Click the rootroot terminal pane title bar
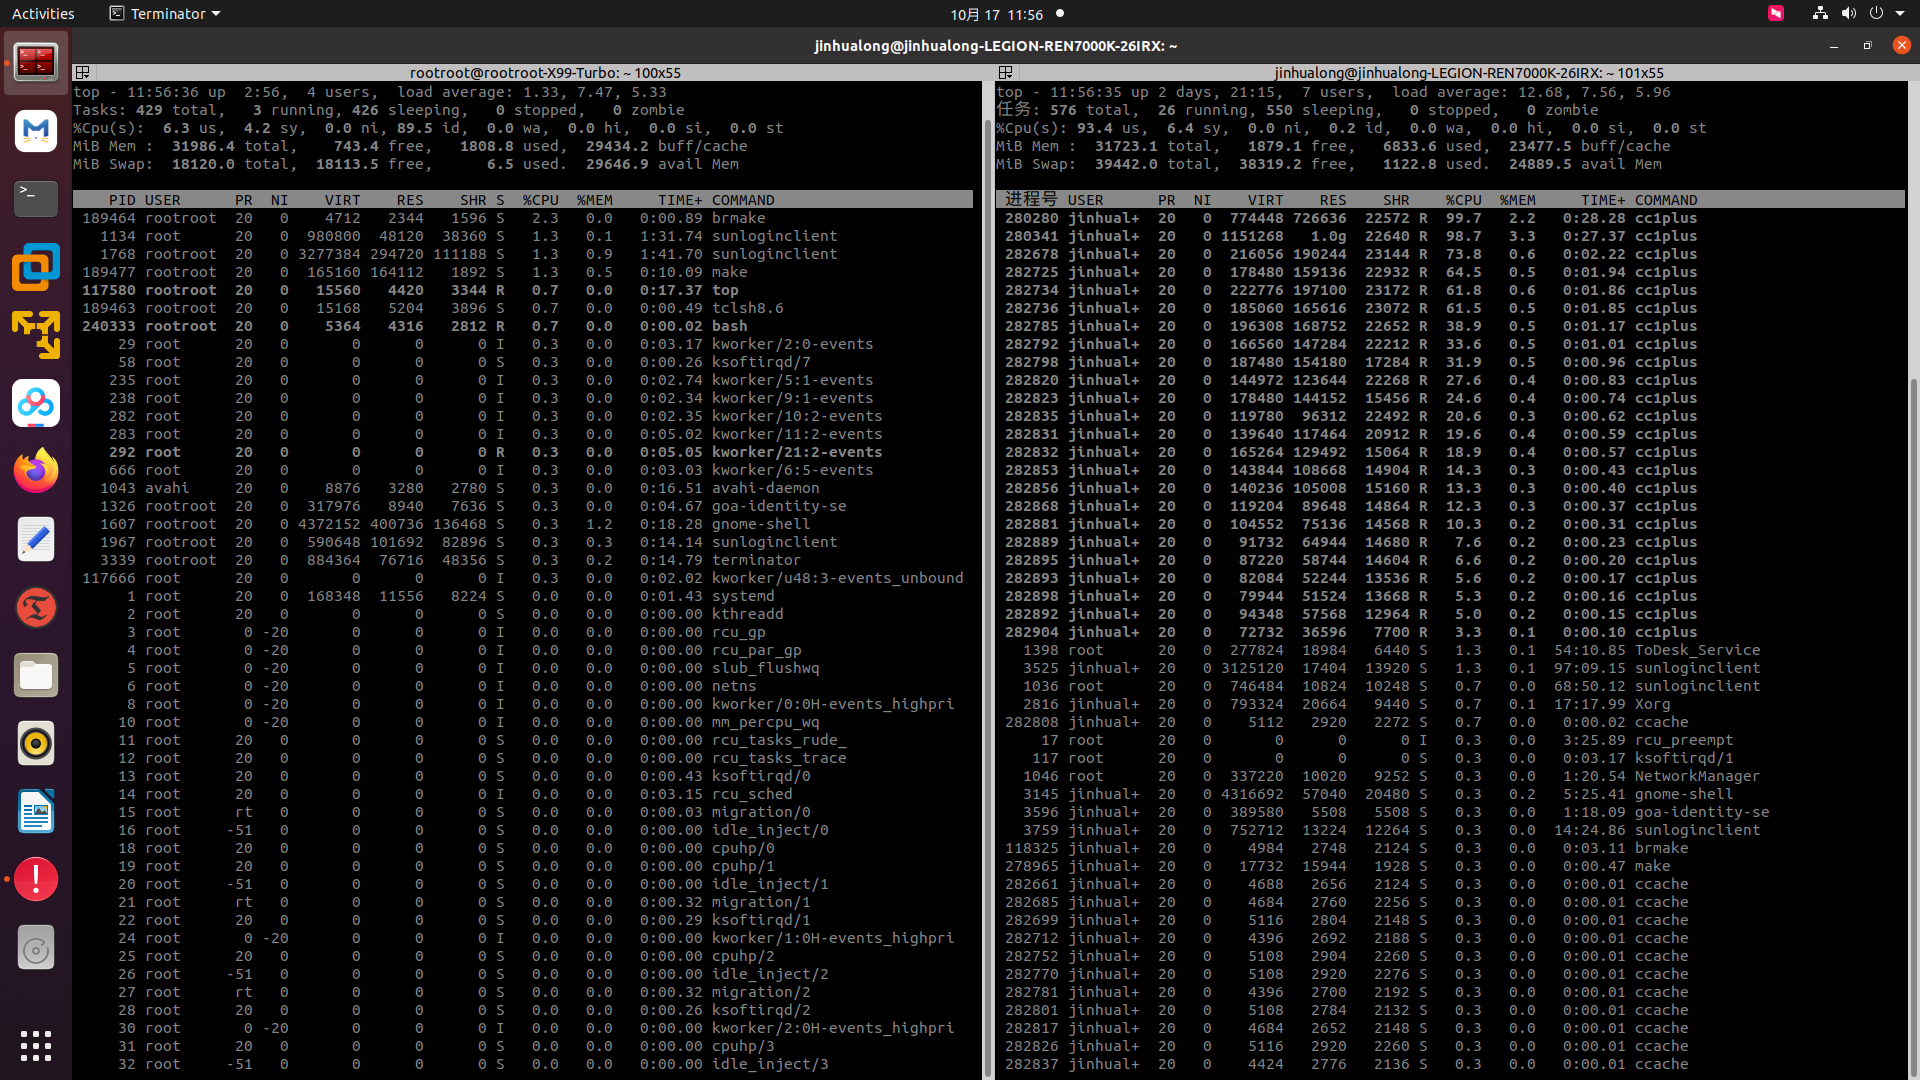Viewport: 1920px width, 1080px height. (x=545, y=72)
